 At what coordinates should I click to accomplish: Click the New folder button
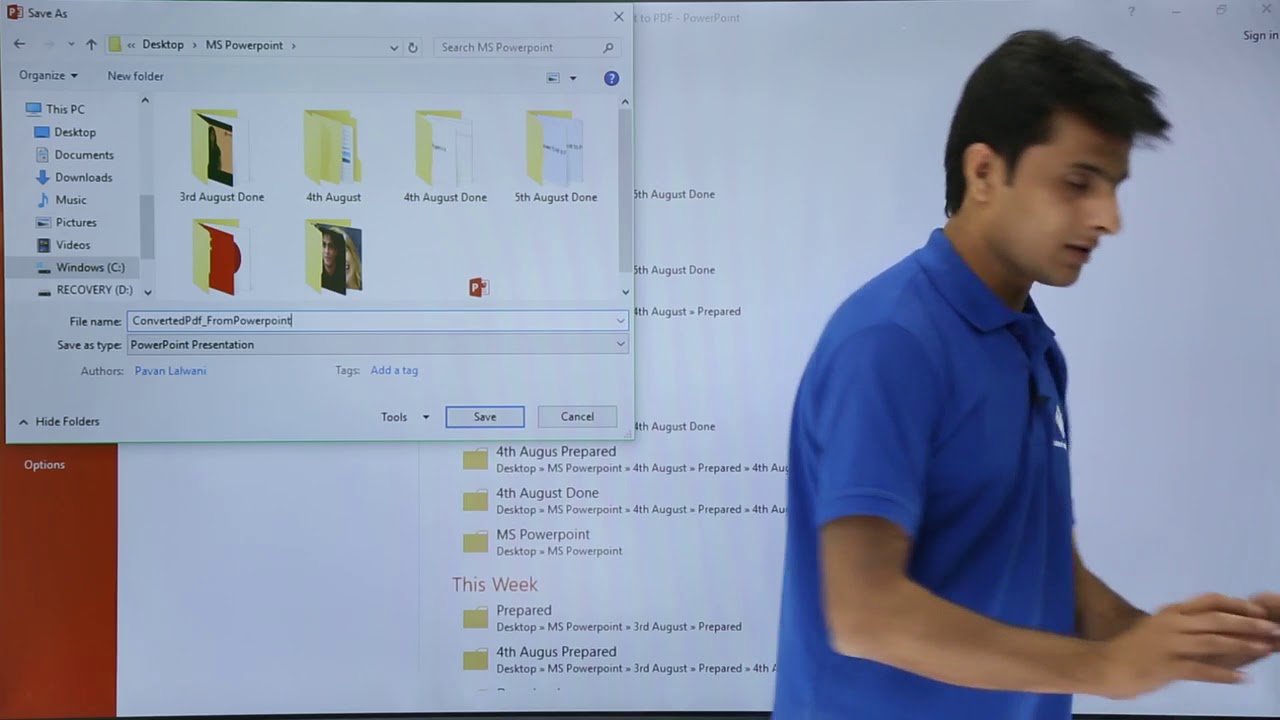coord(135,76)
